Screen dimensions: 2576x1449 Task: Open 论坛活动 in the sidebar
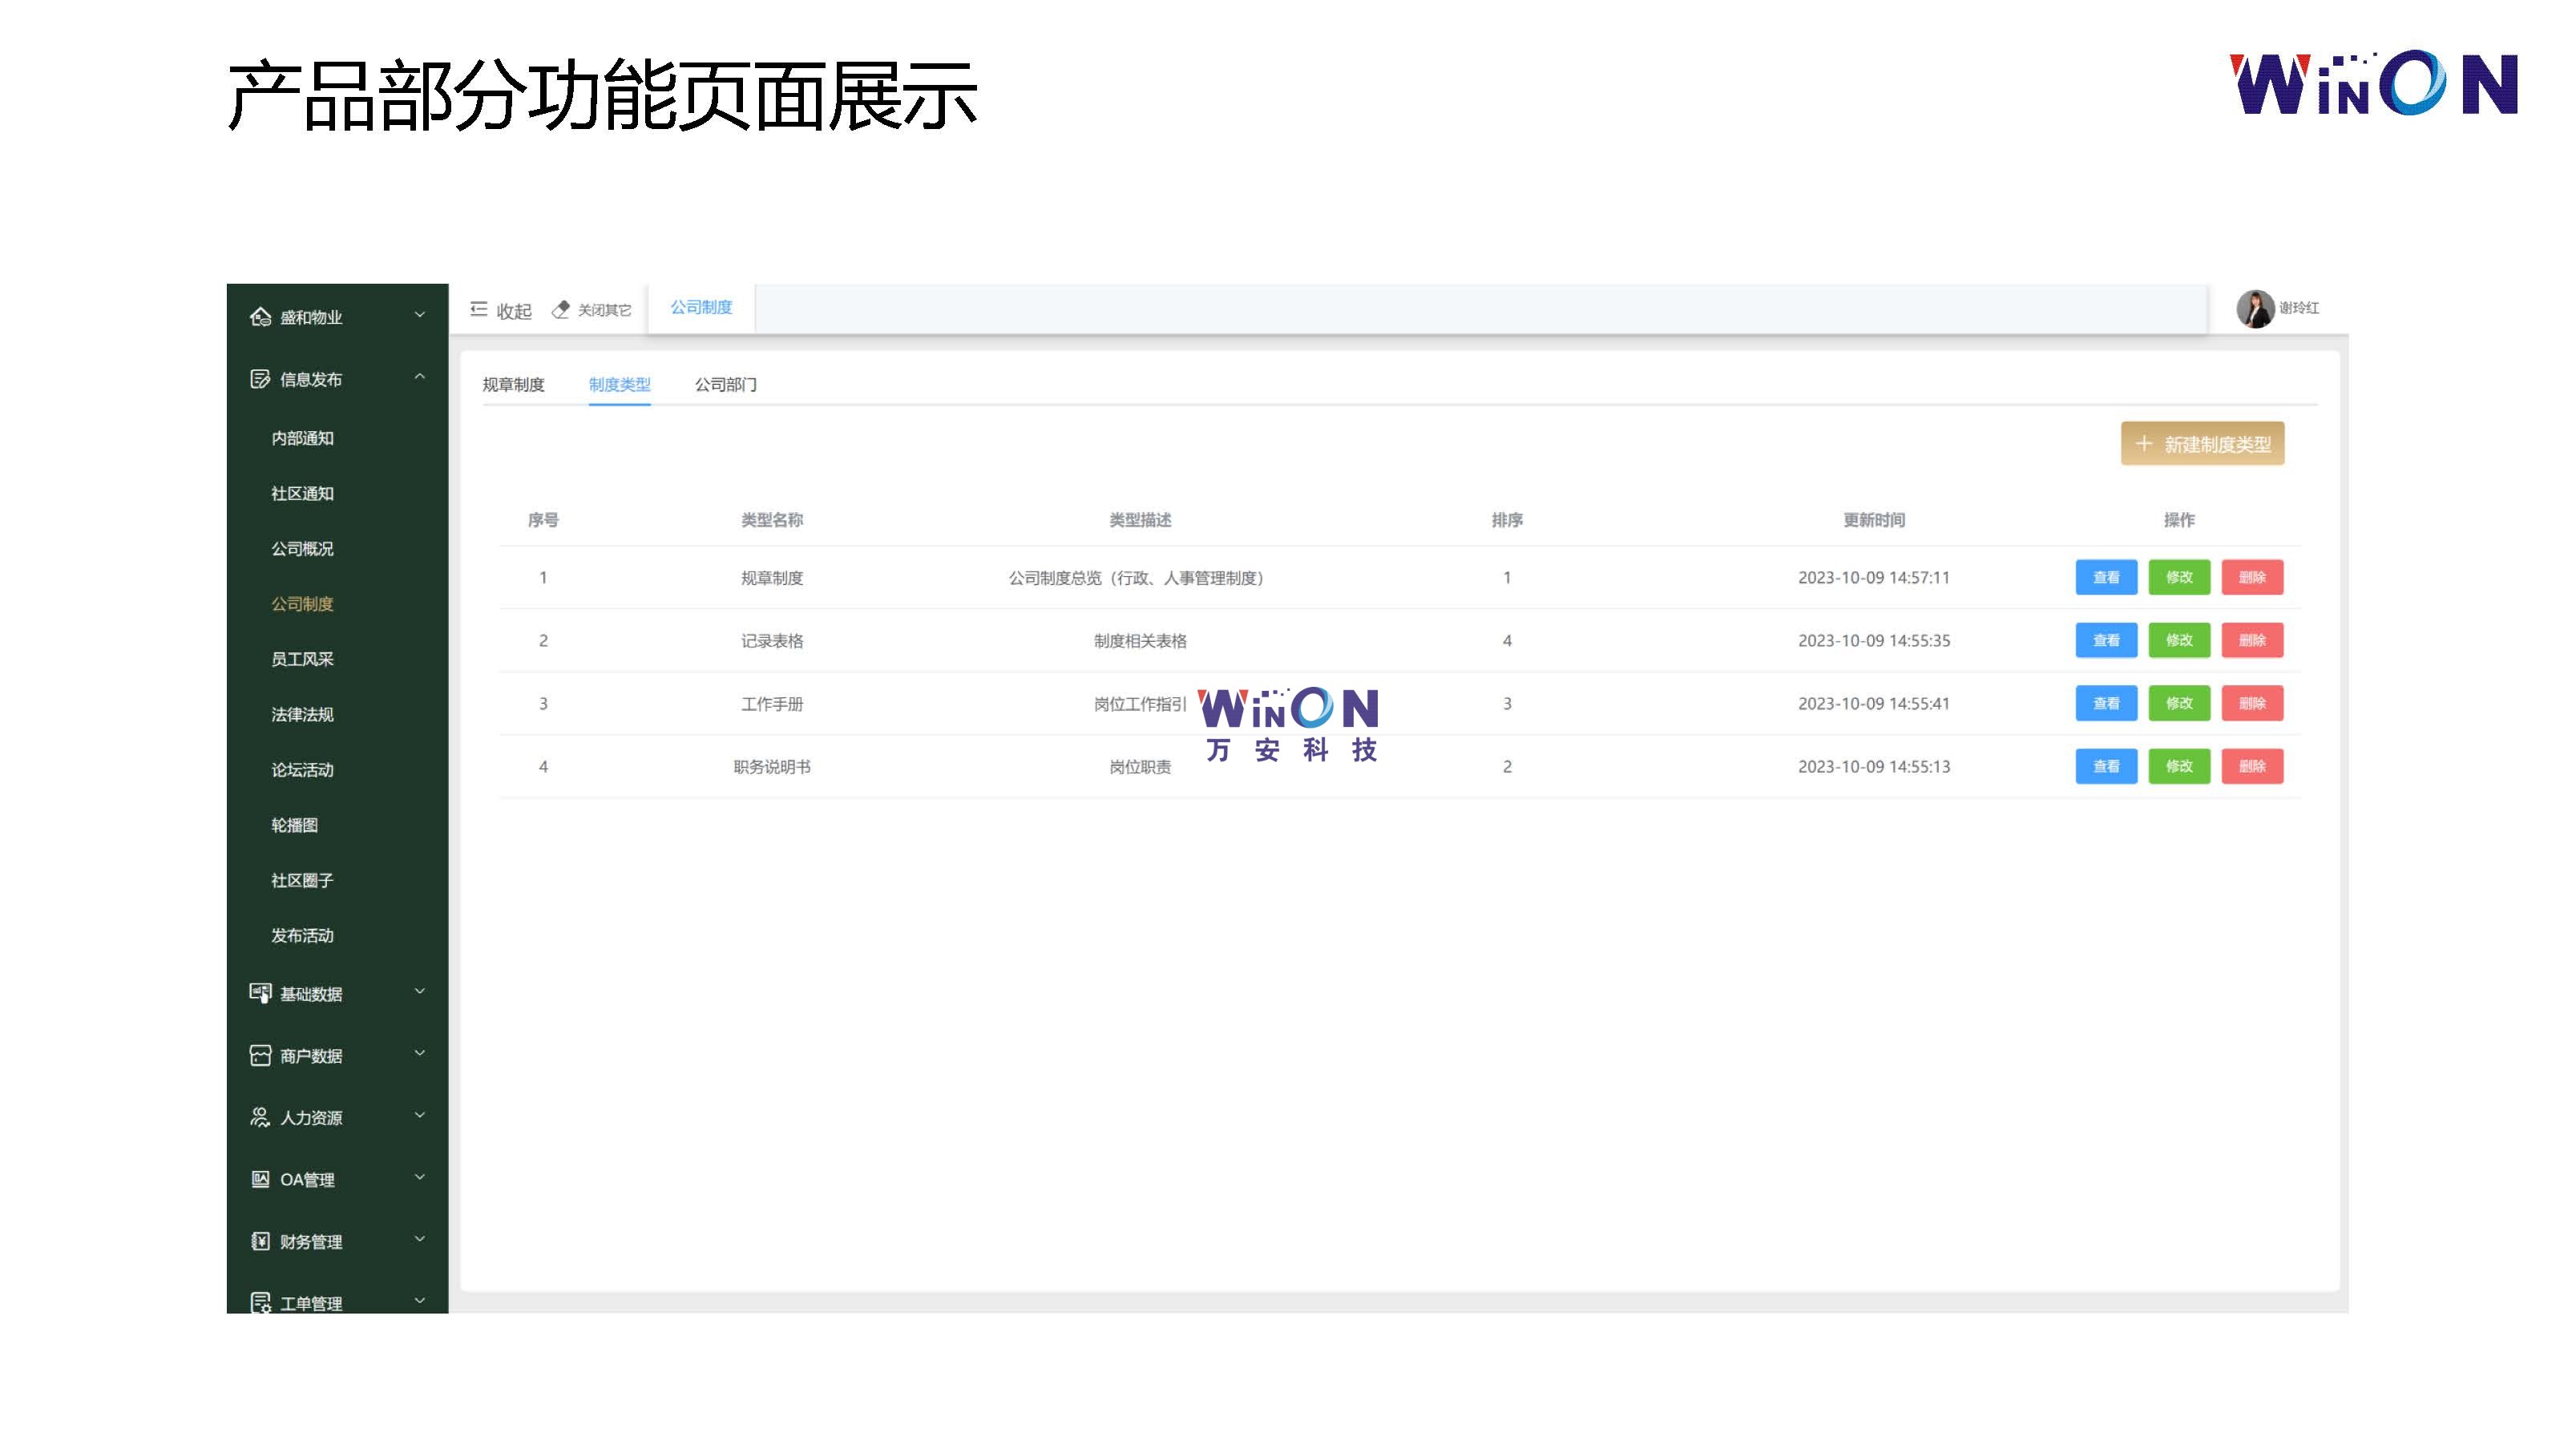pos(302,770)
